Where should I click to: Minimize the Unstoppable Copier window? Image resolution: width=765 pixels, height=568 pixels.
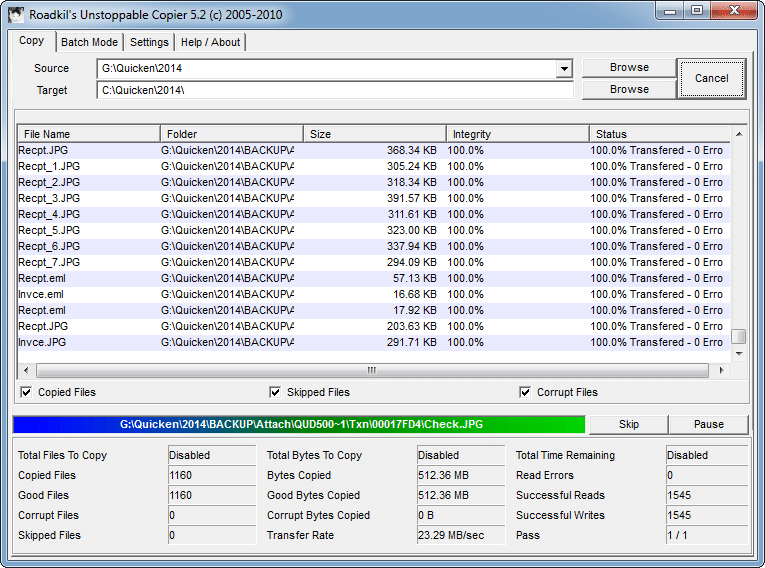click(x=670, y=11)
